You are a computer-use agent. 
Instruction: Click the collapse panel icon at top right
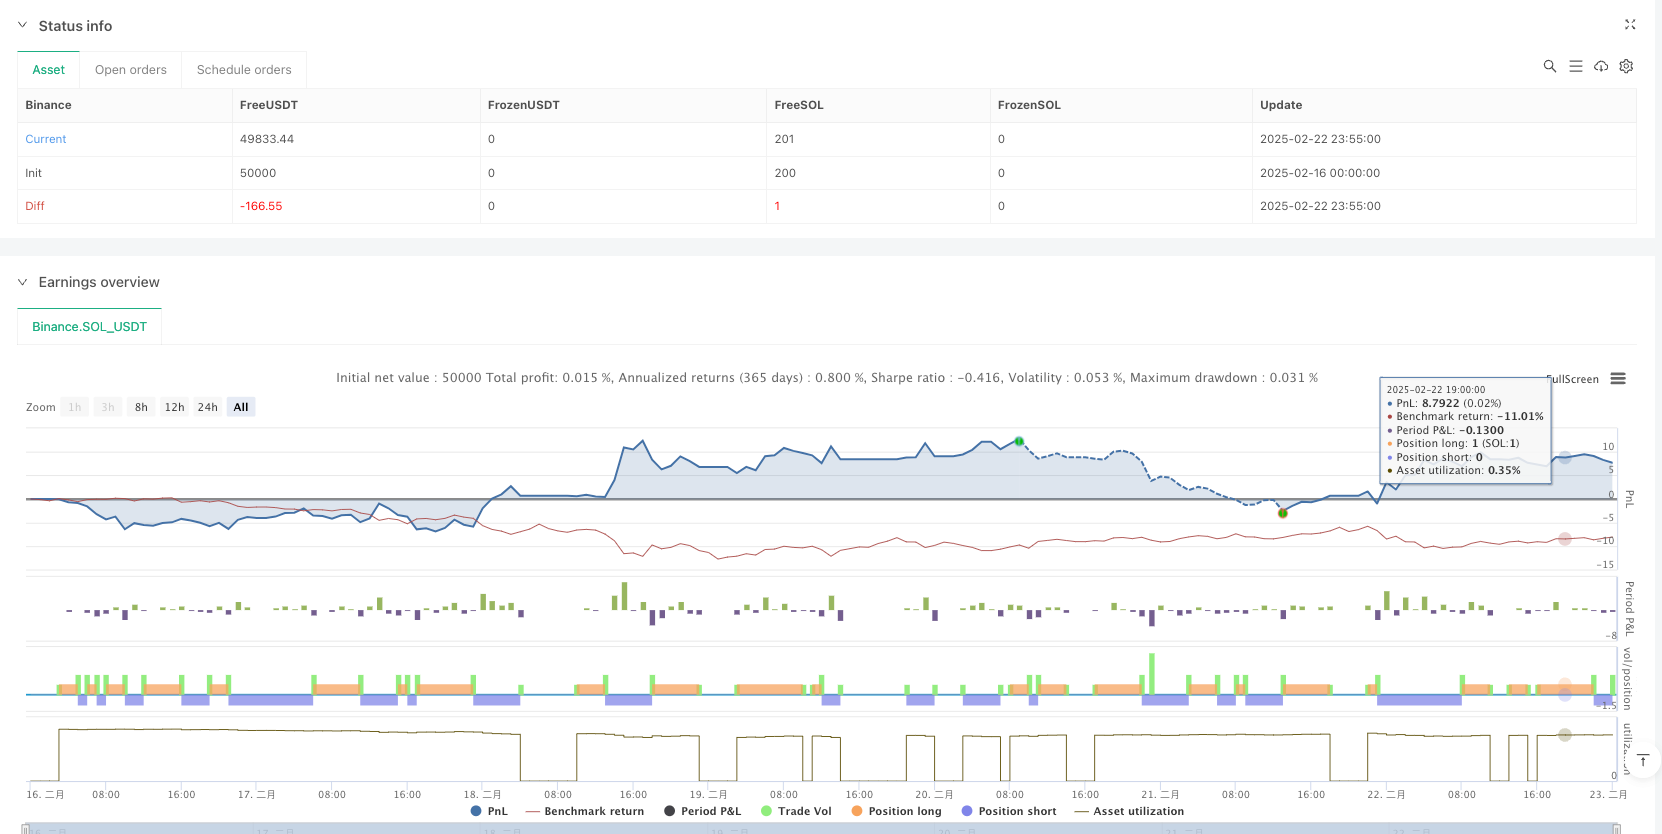click(x=1629, y=25)
